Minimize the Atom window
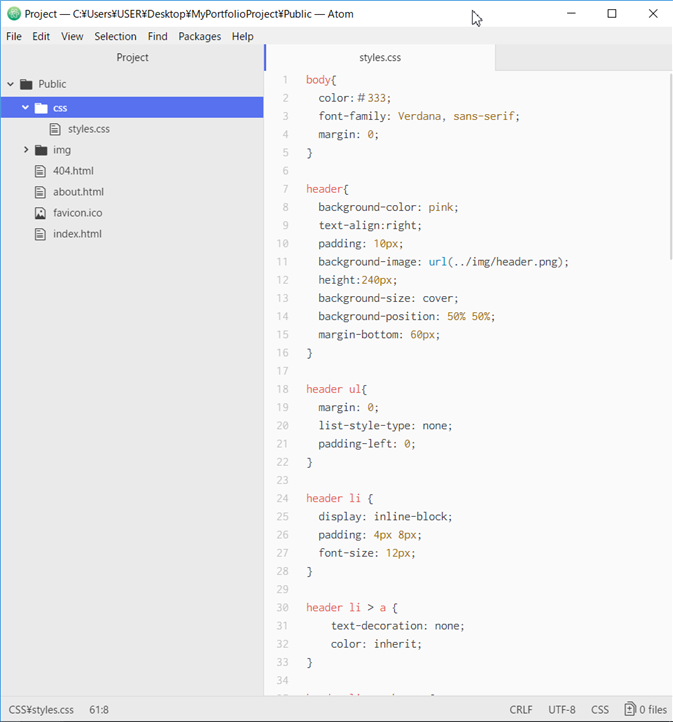This screenshot has height=722, width=673. 571,14
